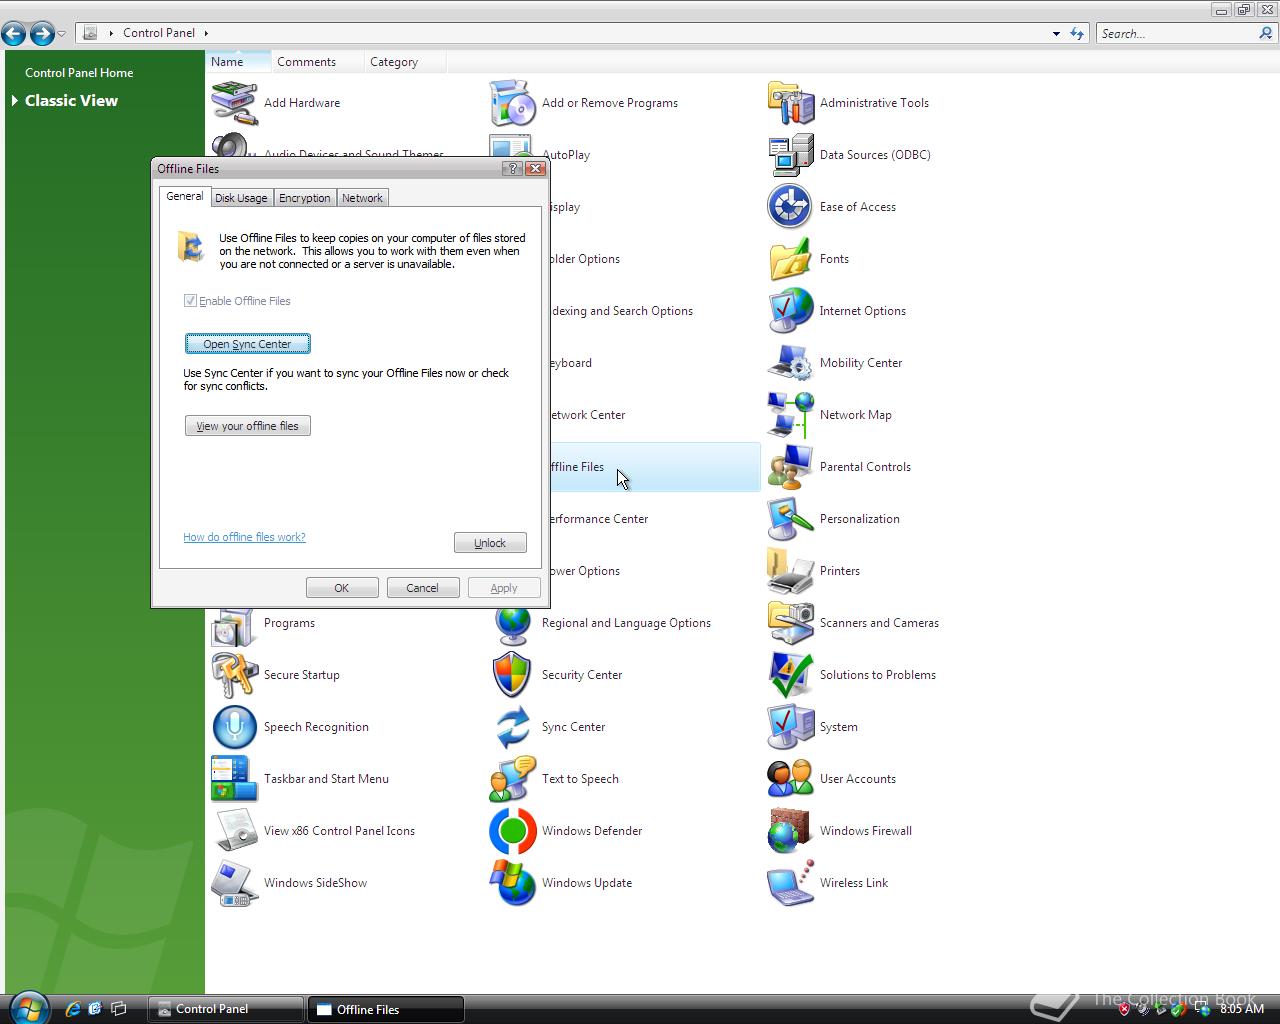1280x1024 pixels.
Task: Open the Internet Options icon
Action: pos(790,311)
